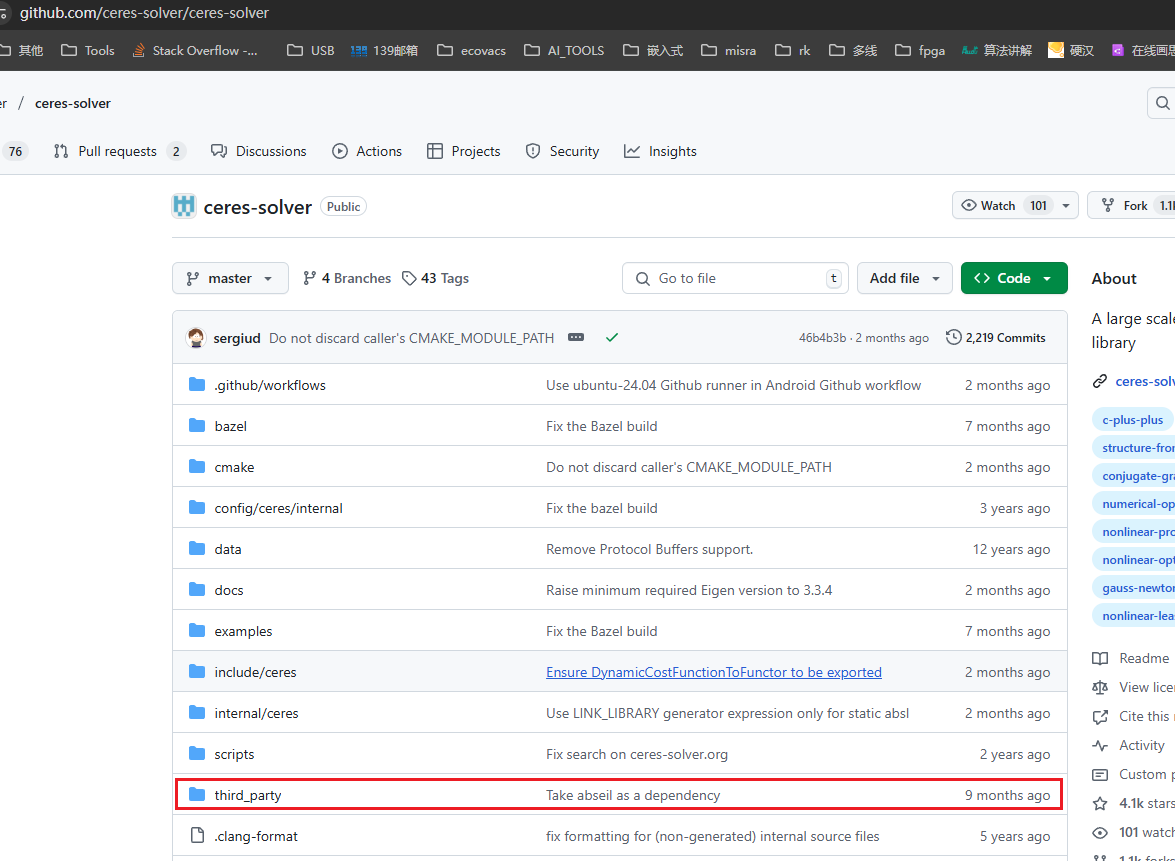This screenshot has width=1175, height=861.
Task: Open the Pull requests tab
Action: pyautogui.click(x=119, y=151)
